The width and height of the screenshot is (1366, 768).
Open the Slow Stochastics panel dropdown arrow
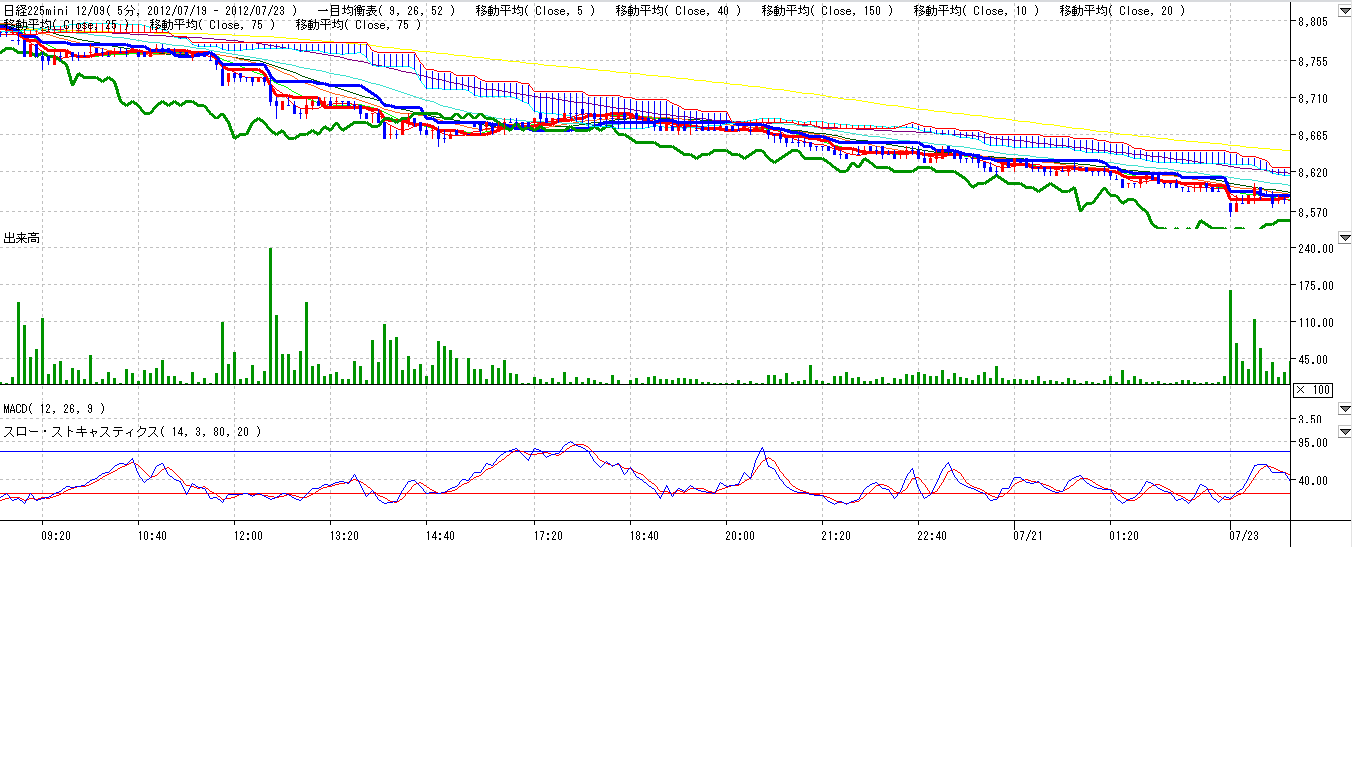pyautogui.click(x=1345, y=432)
